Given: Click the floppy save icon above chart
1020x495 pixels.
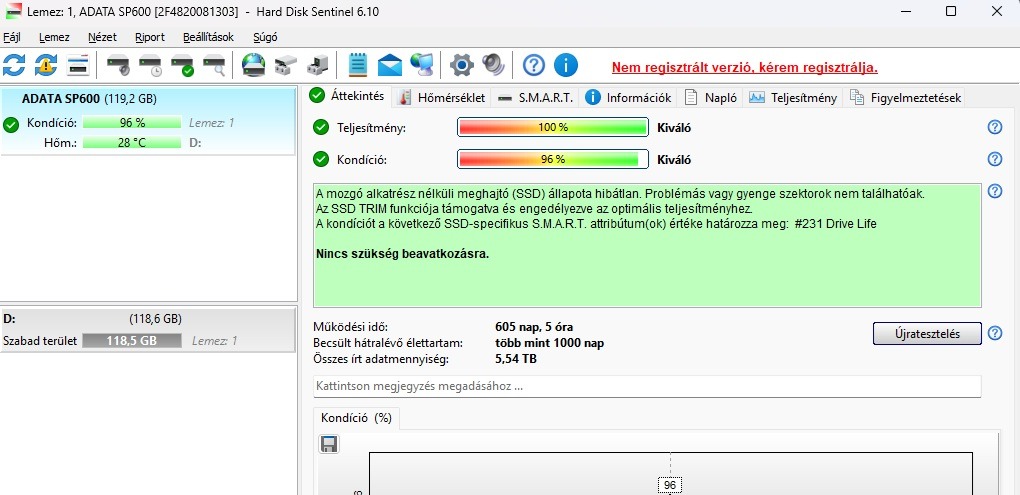Looking at the screenshot, I should 329,444.
